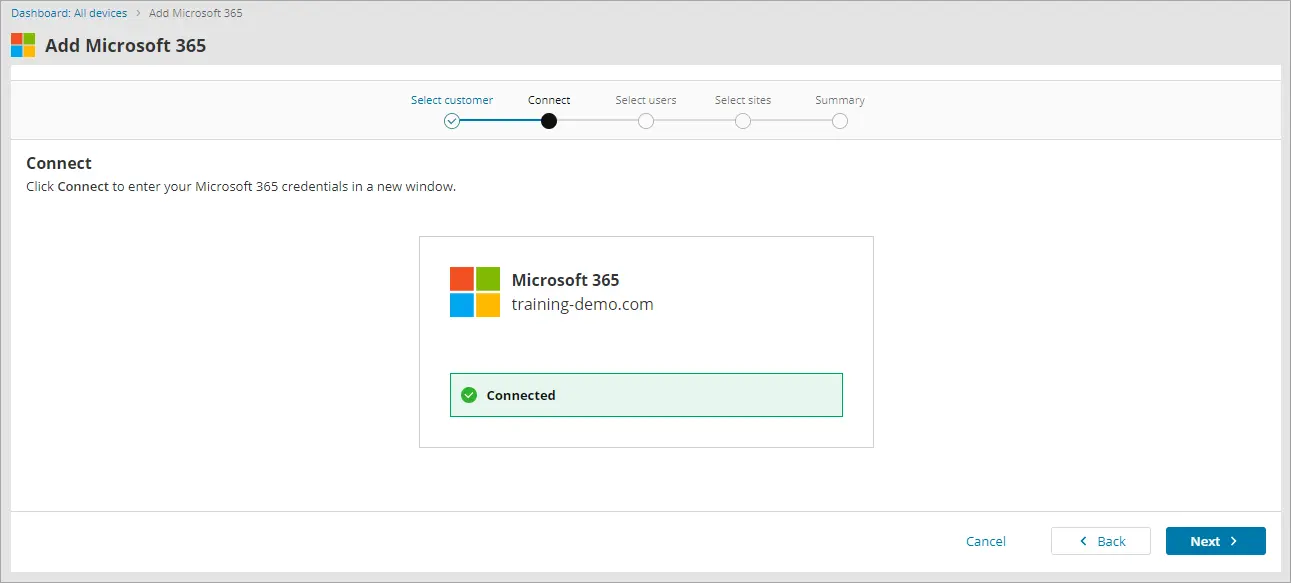
Task: Click the Select sites step circle
Action: pyautogui.click(x=743, y=121)
